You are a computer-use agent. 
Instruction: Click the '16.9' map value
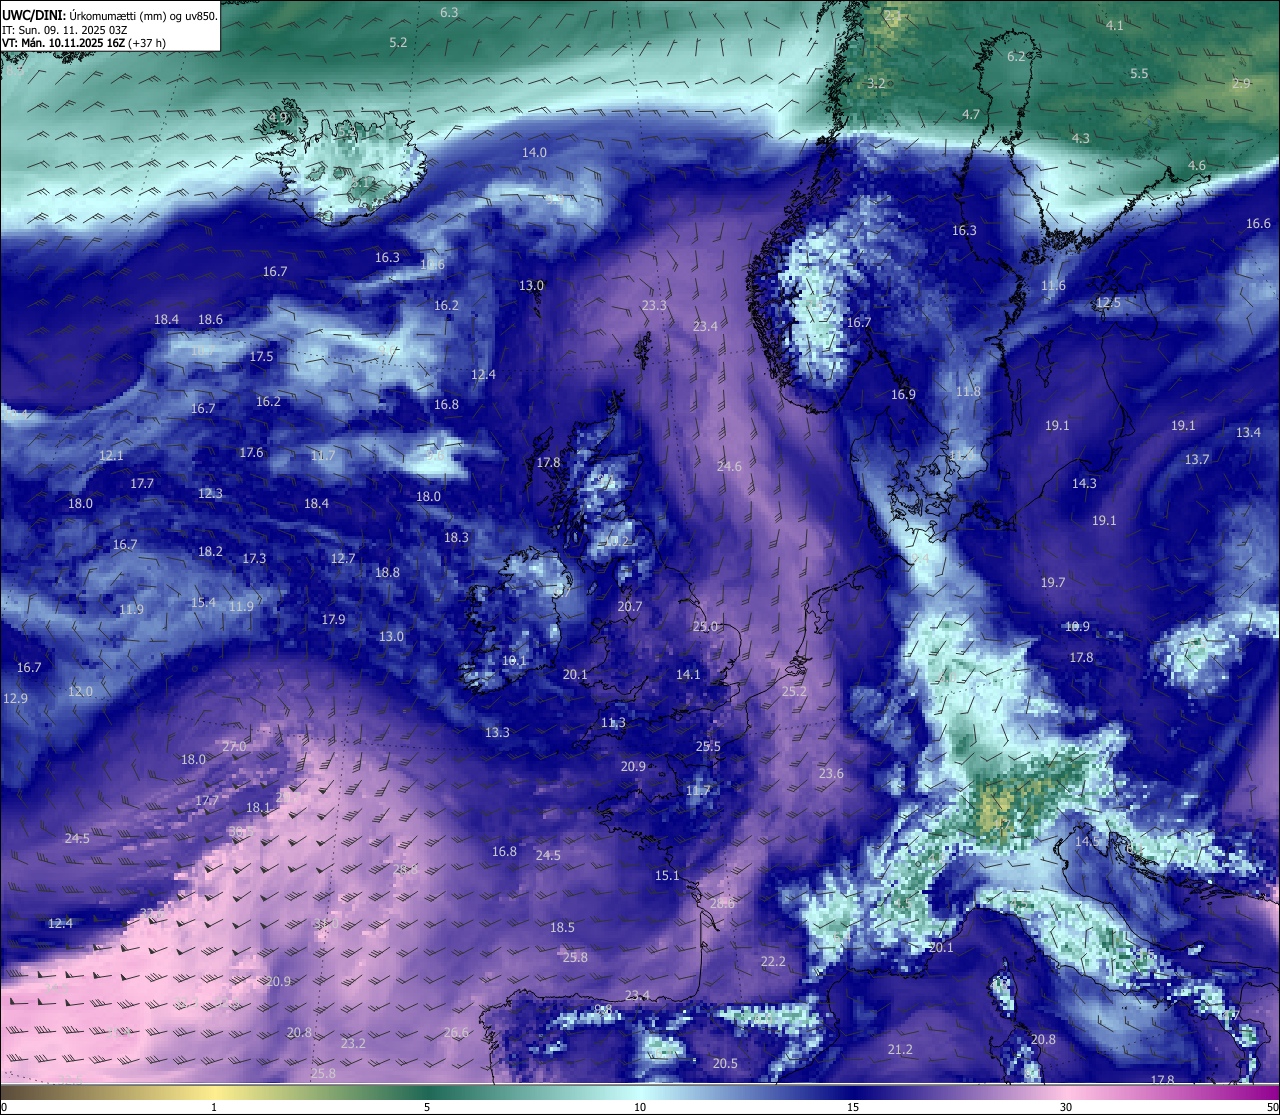click(903, 394)
